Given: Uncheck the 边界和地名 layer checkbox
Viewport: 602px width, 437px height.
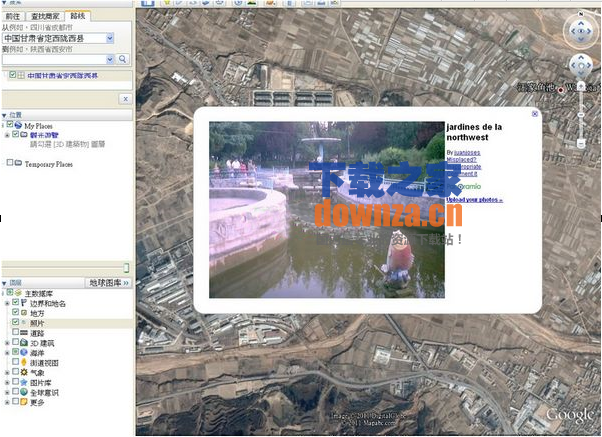Looking at the screenshot, I should [15, 302].
